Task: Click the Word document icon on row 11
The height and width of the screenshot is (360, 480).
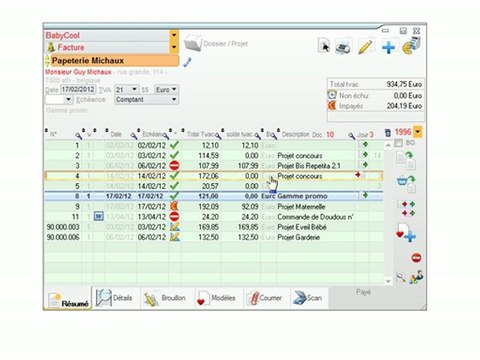Action: tap(98, 217)
